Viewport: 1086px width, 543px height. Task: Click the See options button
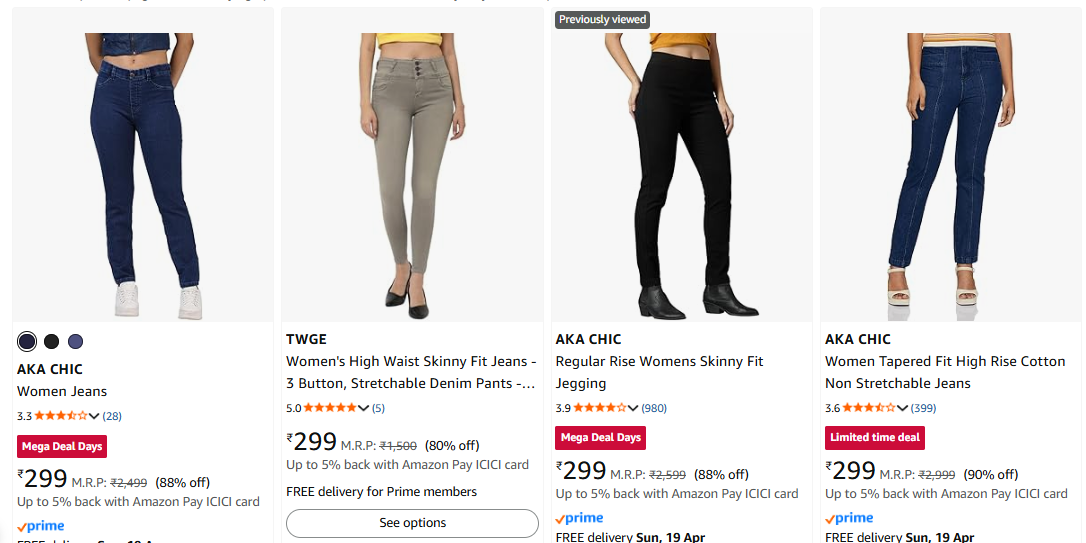coord(412,523)
